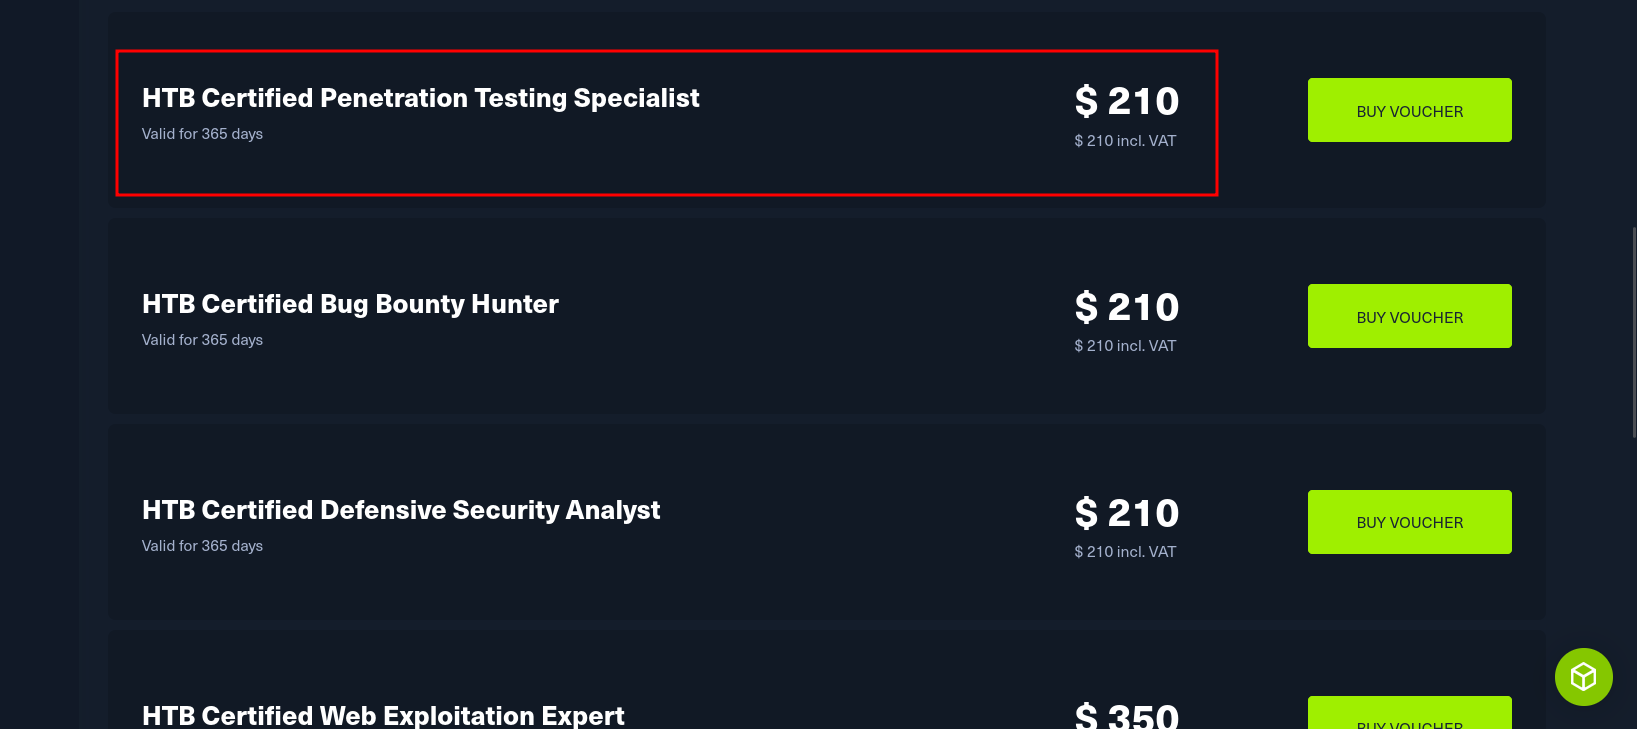1637x729 pixels.
Task: Open the HTB Certified Defensive Security Analyst title
Action: pos(401,510)
